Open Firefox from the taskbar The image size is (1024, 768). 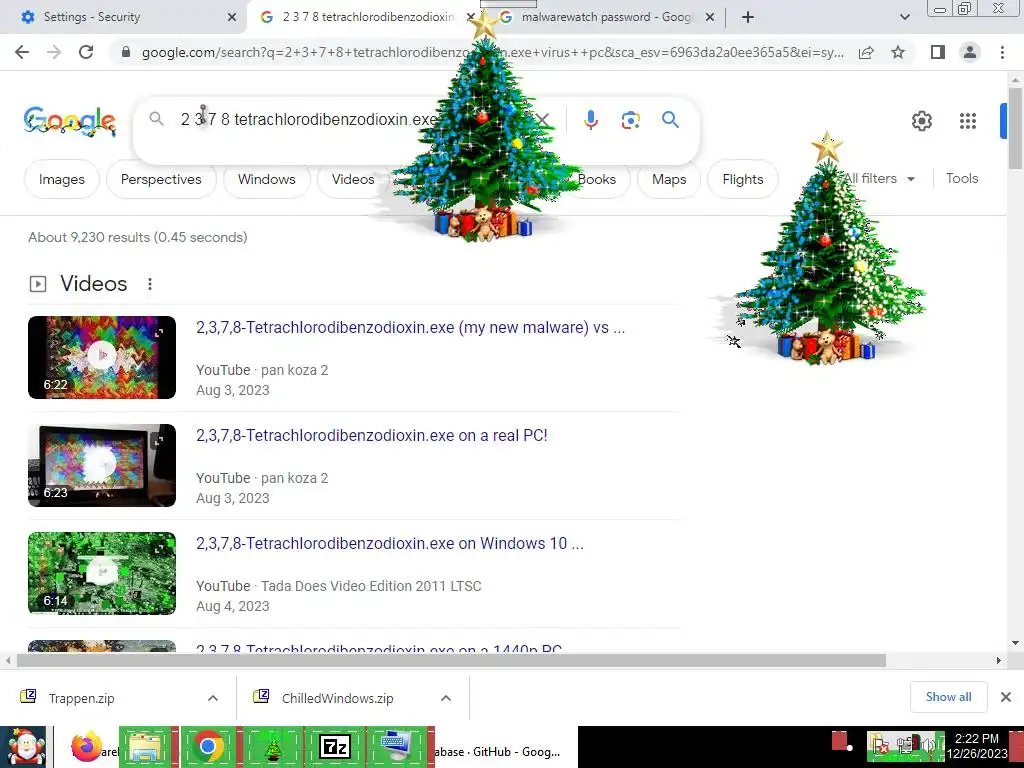[87, 746]
